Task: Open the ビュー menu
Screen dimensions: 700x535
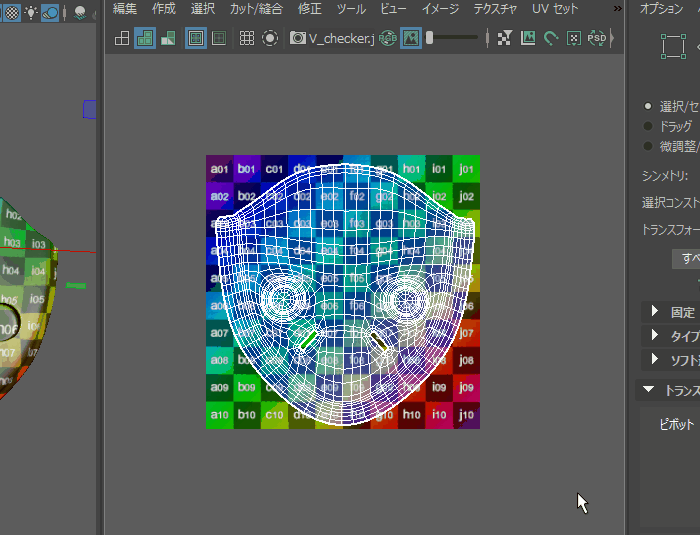Action: (x=393, y=8)
